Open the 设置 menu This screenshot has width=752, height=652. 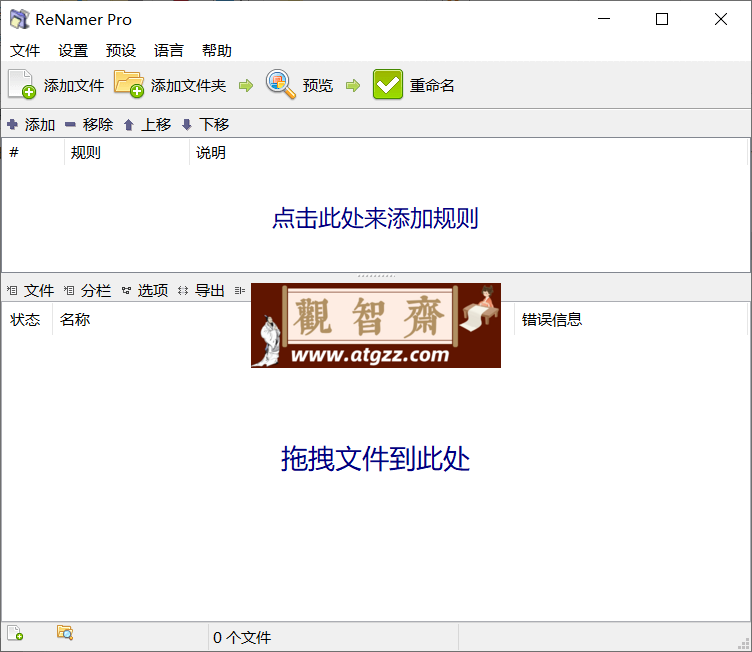(73, 50)
